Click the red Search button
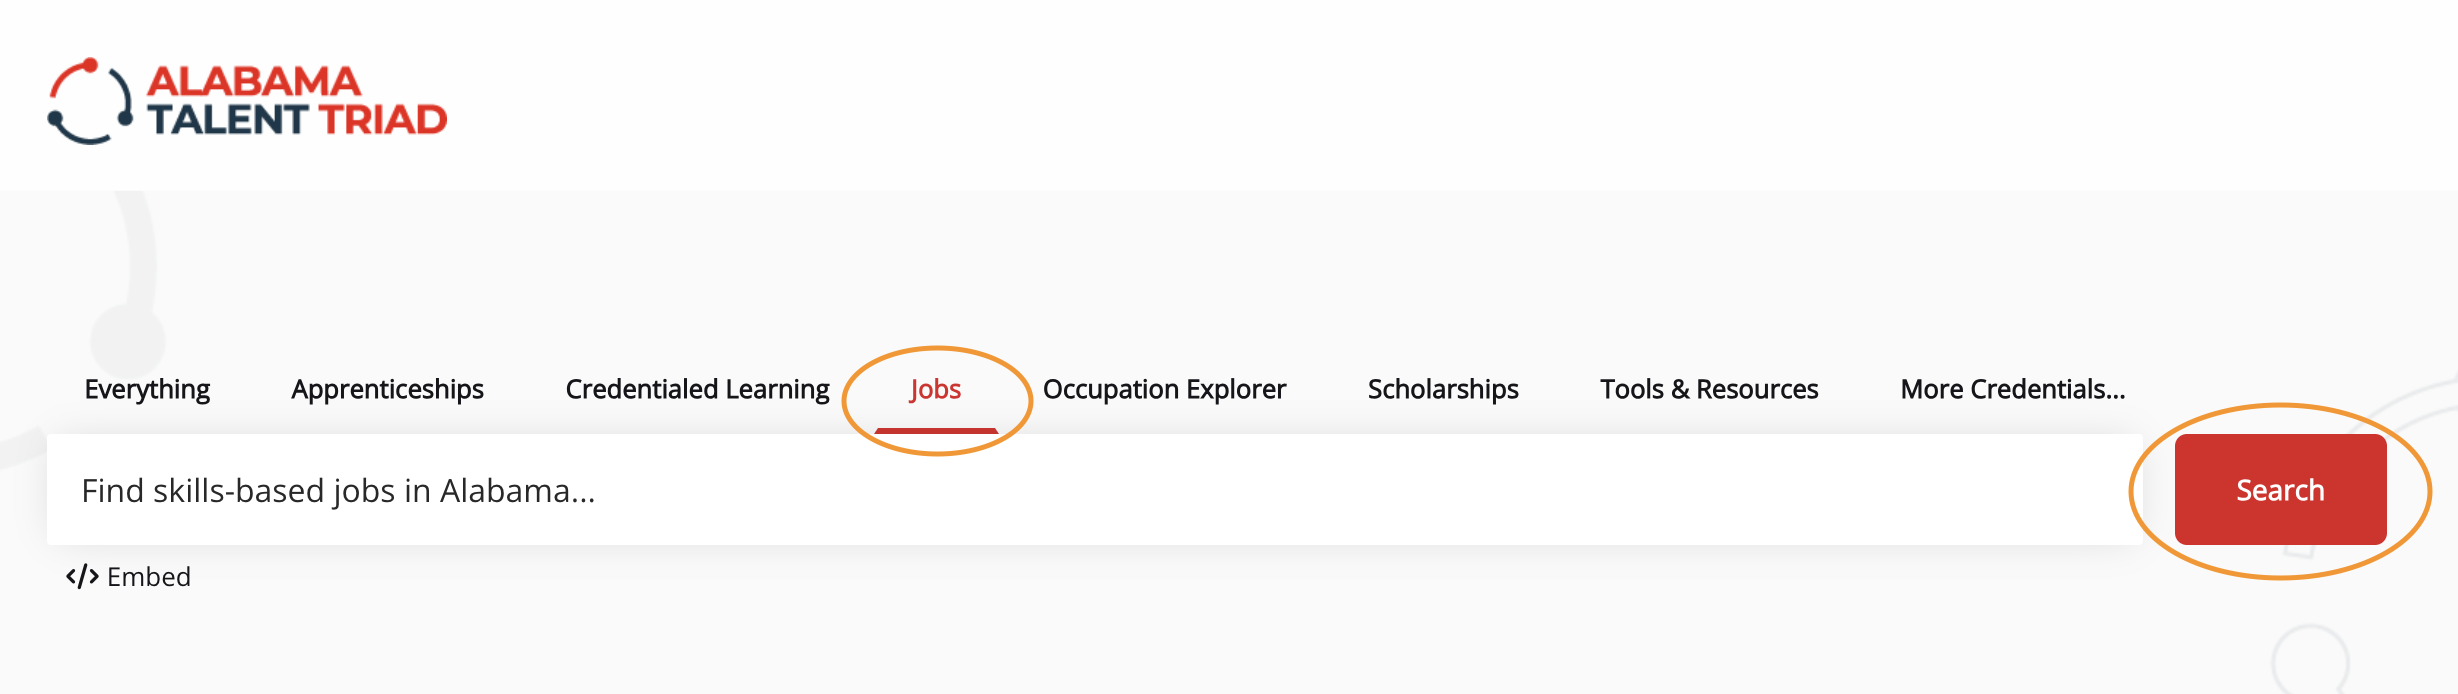Viewport: 2458px width, 694px height. coord(2280,490)
